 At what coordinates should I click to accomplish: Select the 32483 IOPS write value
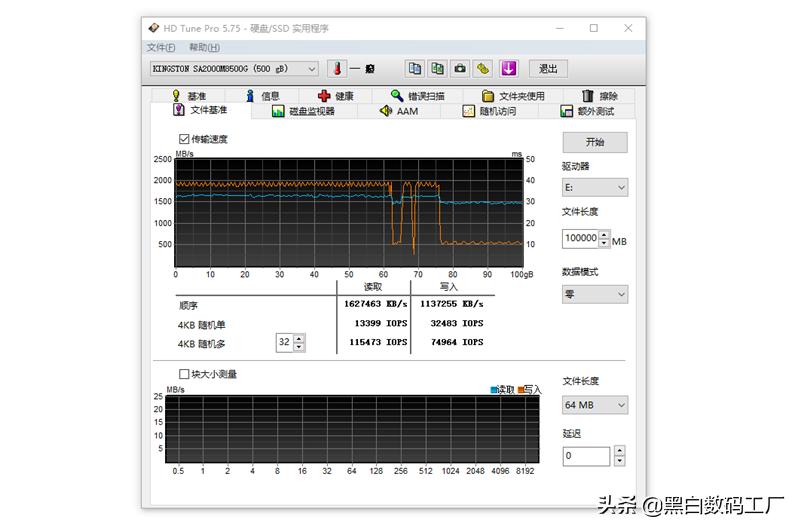(x=457, y=323)
